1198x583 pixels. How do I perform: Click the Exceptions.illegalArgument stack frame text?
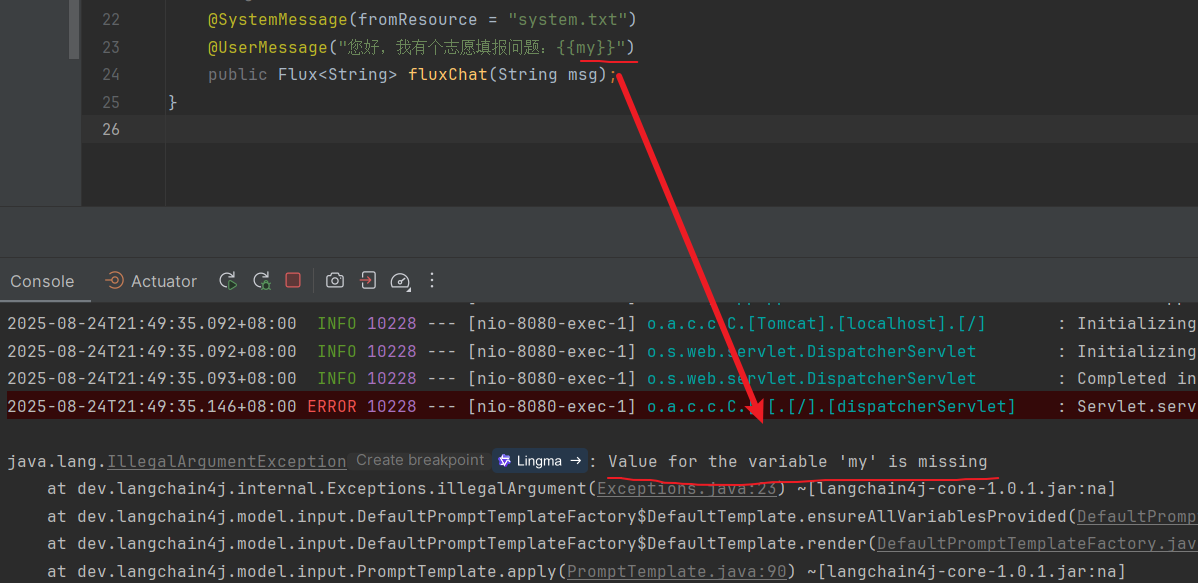[332, 488]
